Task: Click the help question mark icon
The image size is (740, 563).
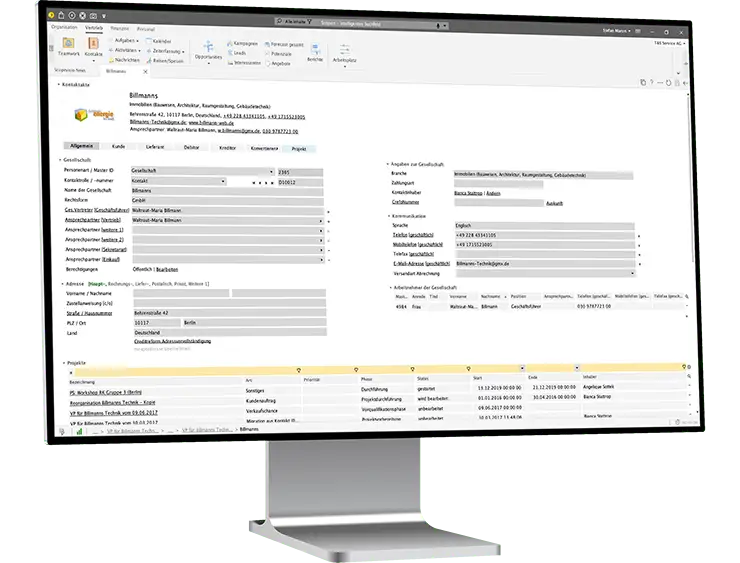Action: (652, 82)
